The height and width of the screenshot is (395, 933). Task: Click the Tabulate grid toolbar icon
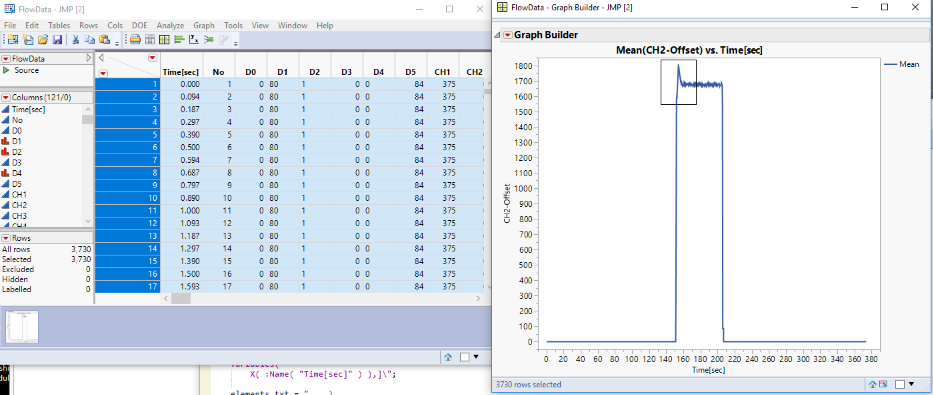[x=164, y=40]
